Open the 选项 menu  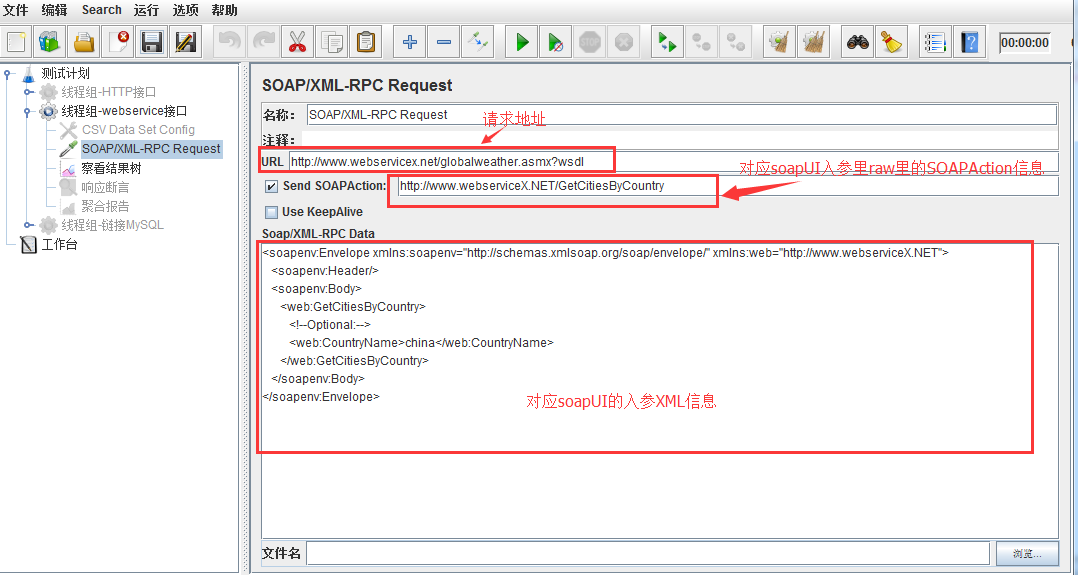tap(186, 10)
